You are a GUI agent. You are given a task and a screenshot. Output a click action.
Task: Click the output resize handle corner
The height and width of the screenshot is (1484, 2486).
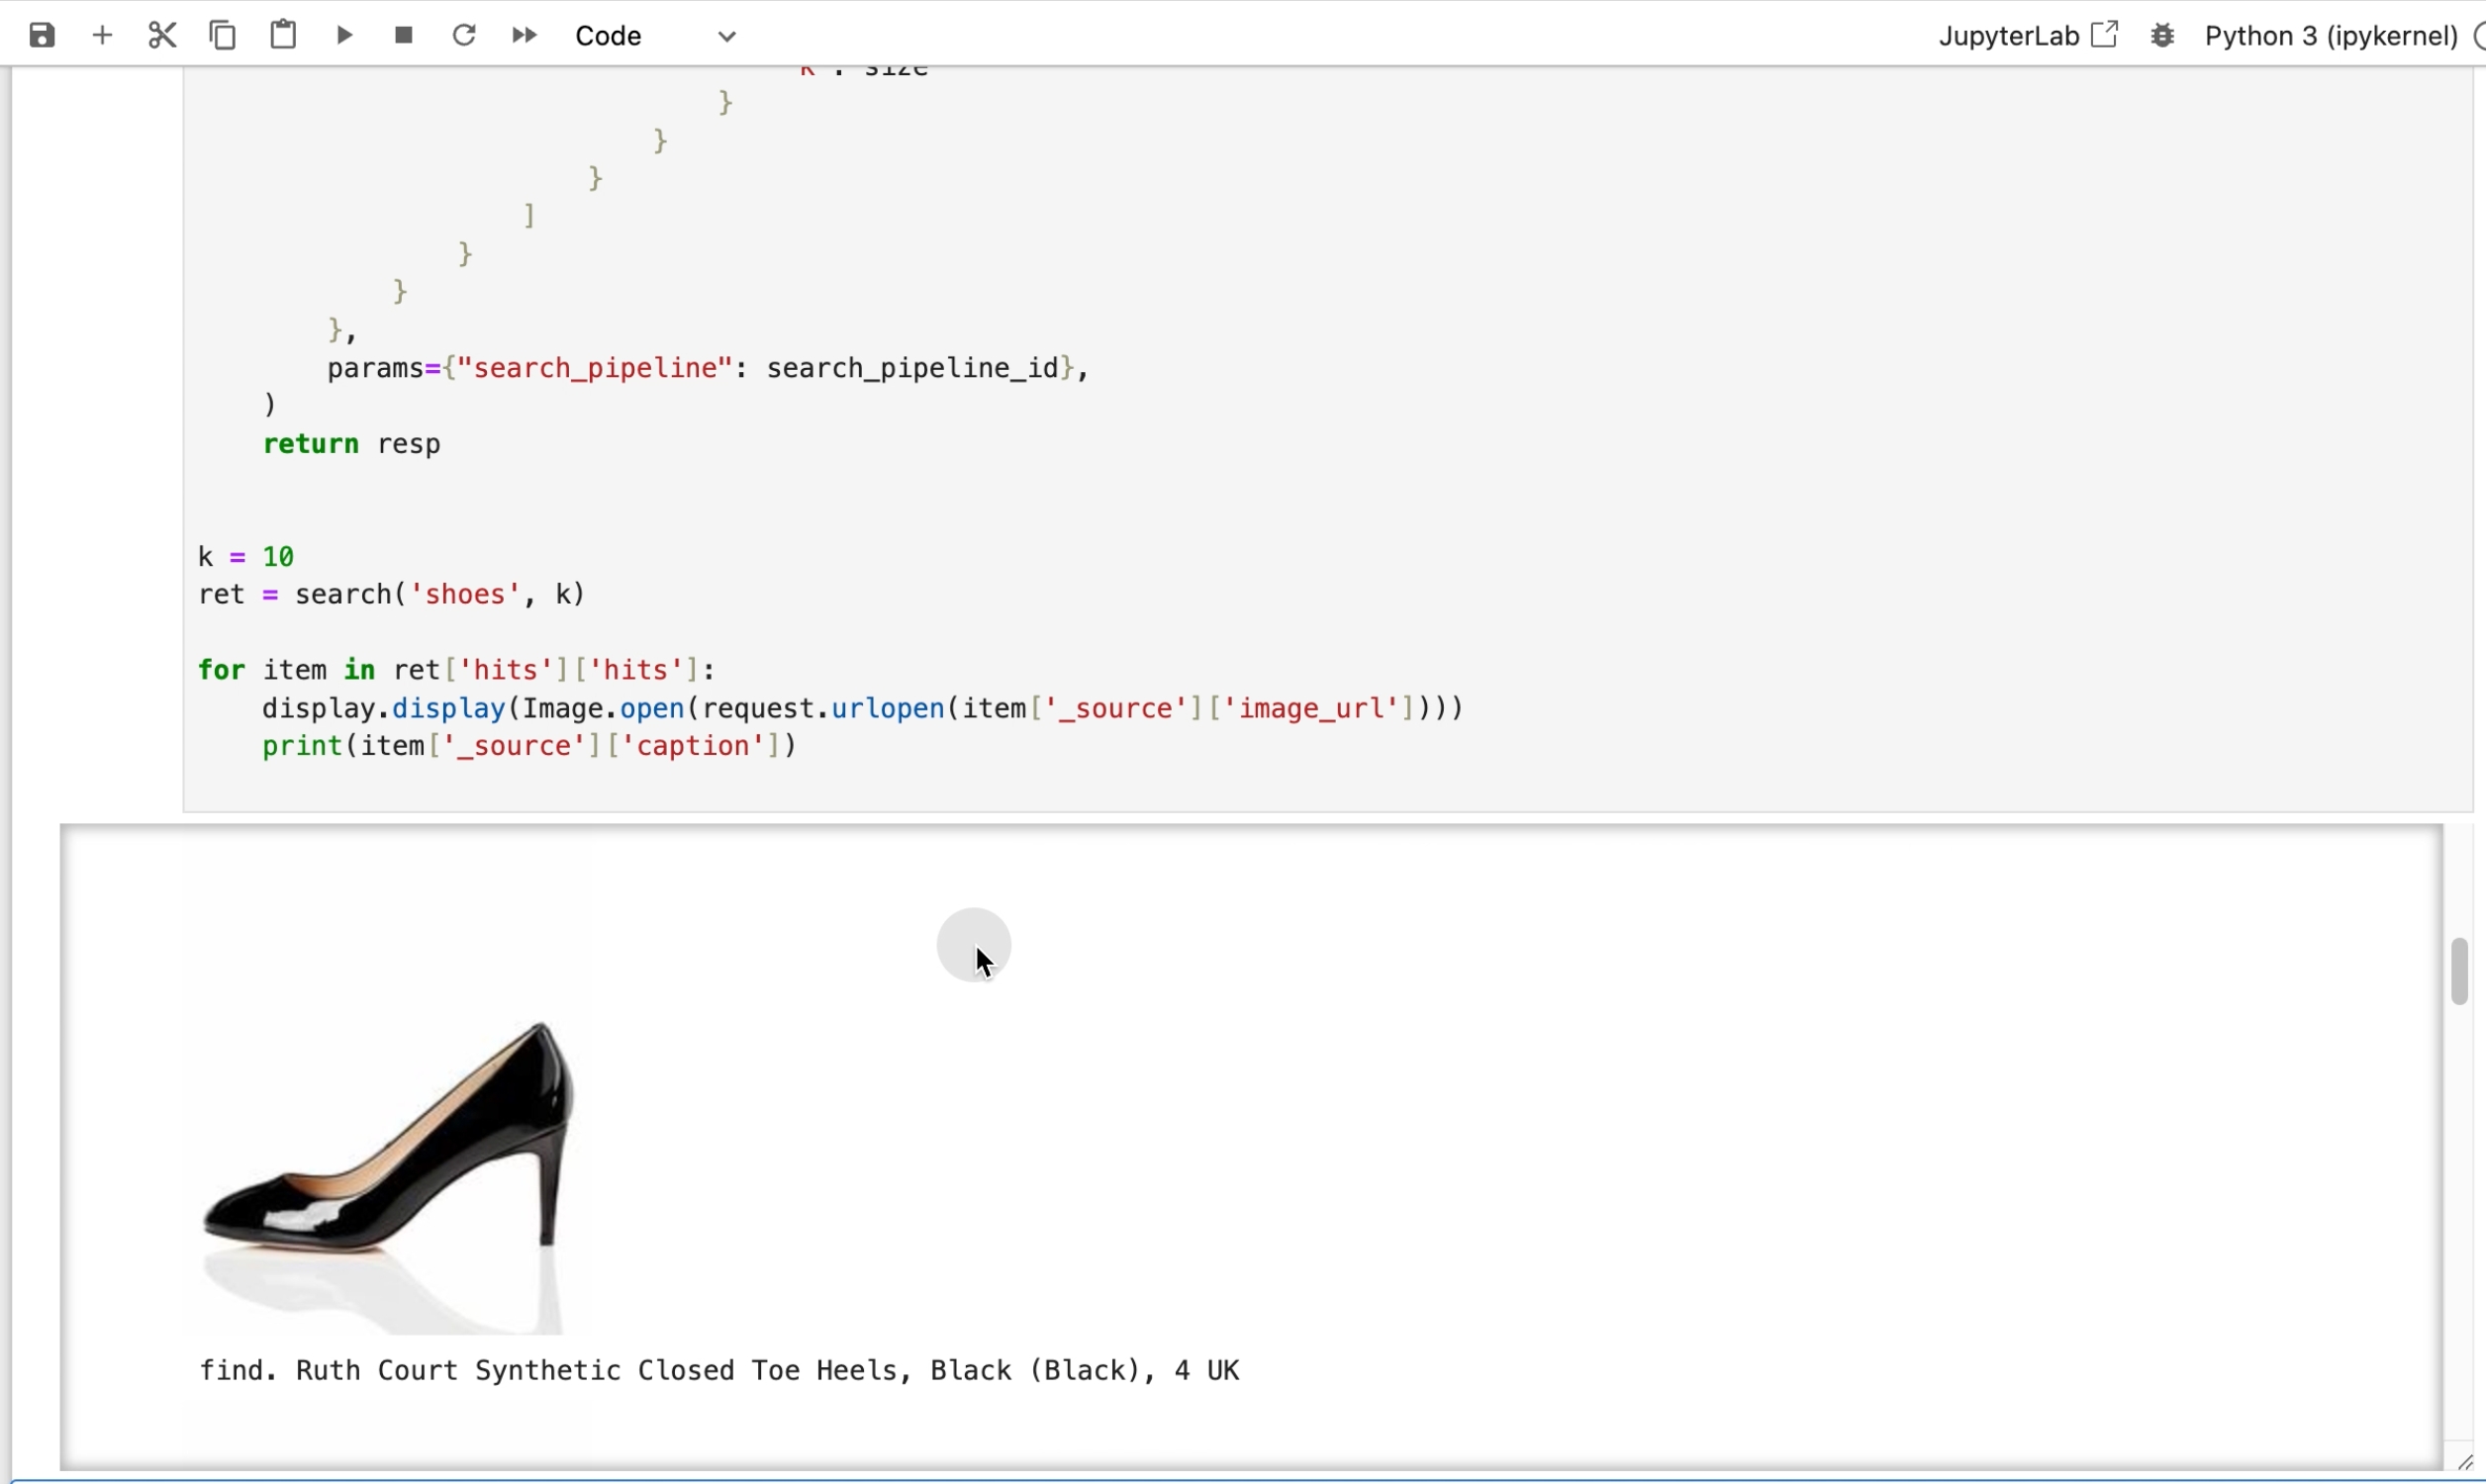point(2464,1464)
